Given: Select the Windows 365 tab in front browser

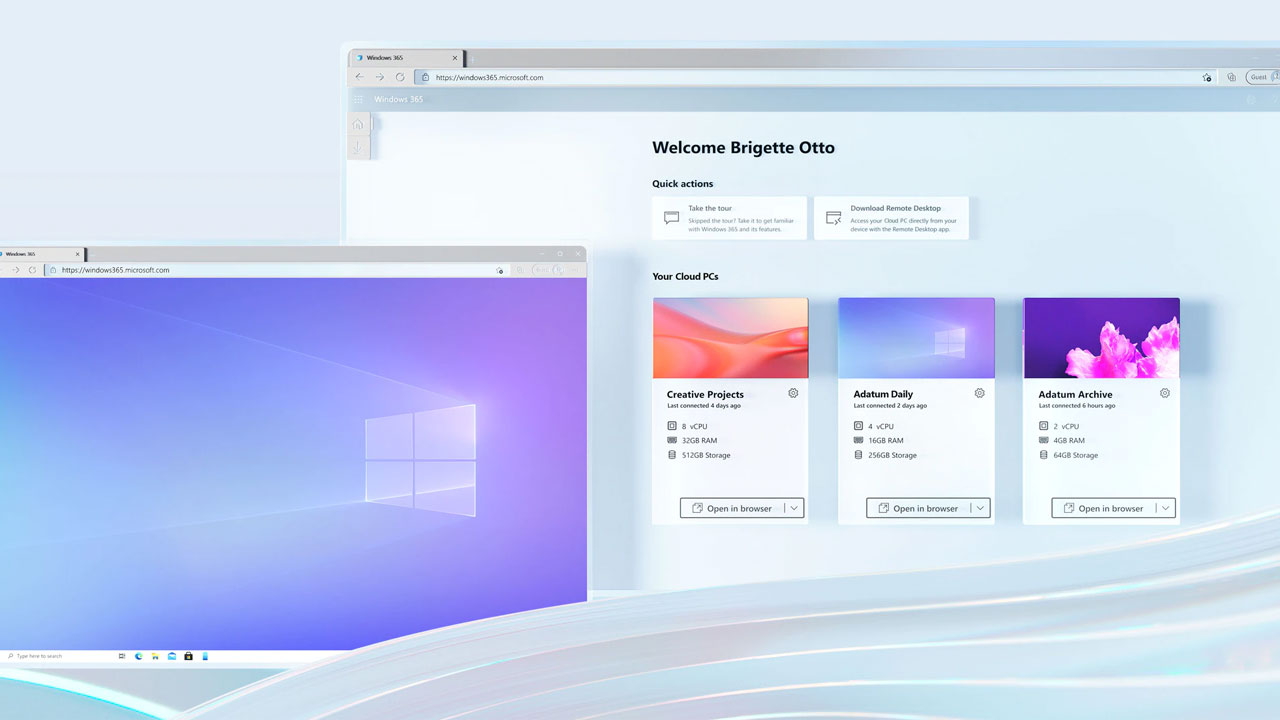Looking at the screenshot, I should tap(40, 254).
